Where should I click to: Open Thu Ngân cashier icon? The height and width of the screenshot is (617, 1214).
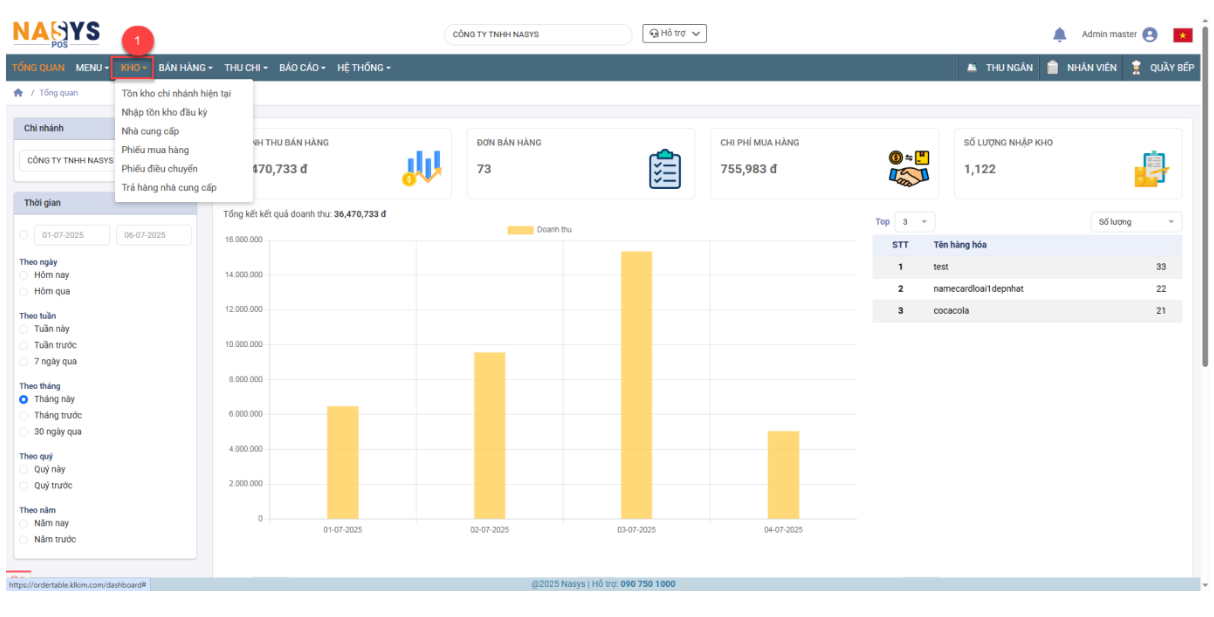[x=972, y=68]
